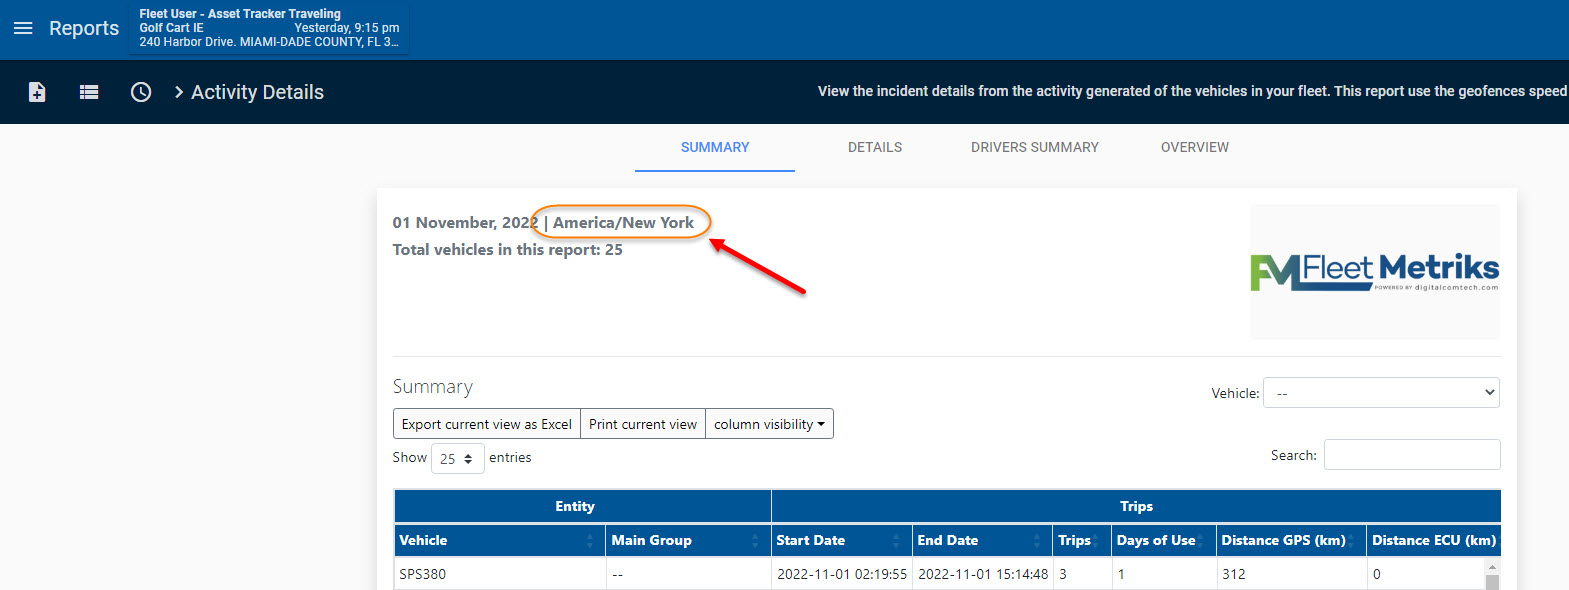Select the Overview tab
The image size is (1569, 590).
[1194, 147]
